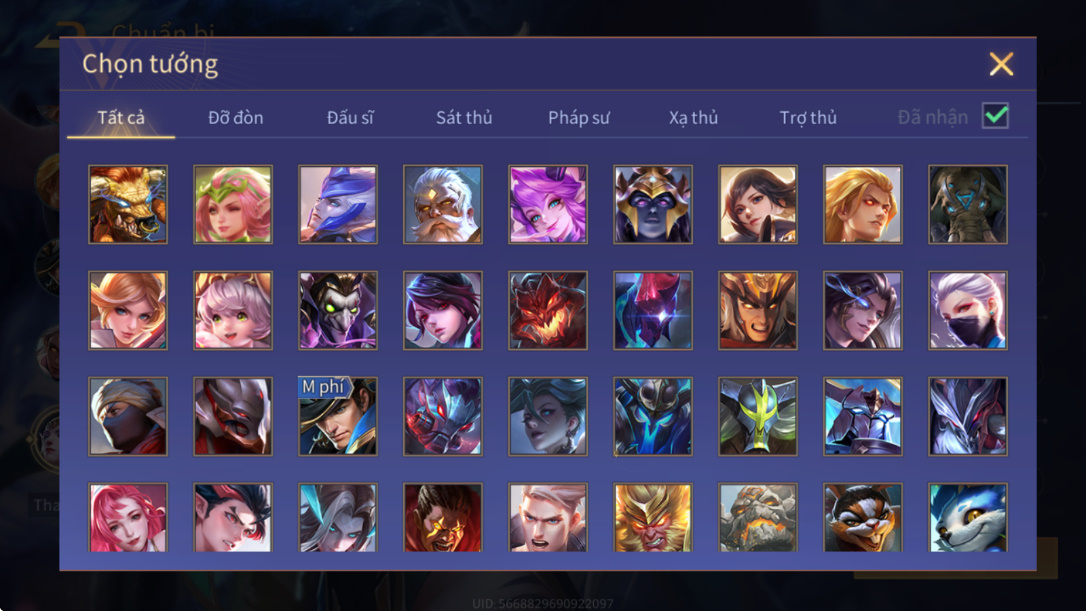The width and height of the screenshot is (1086, 611).
Task: Show the Pháp sư heroes tab
Action: (579, 118)
